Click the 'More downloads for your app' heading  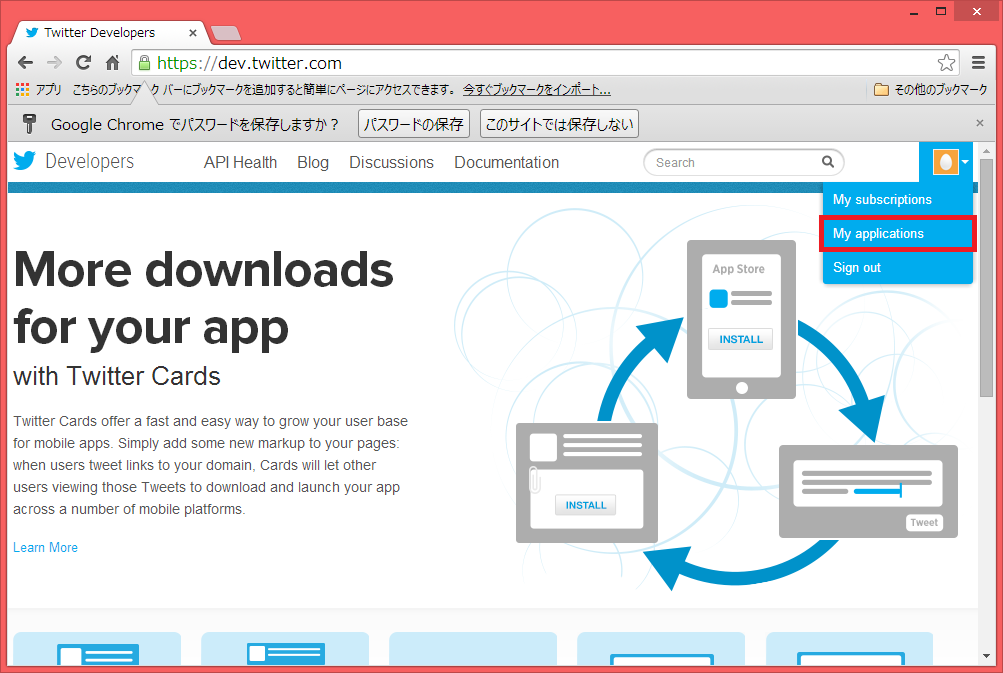pyautogui.click(x=203, y=299)
